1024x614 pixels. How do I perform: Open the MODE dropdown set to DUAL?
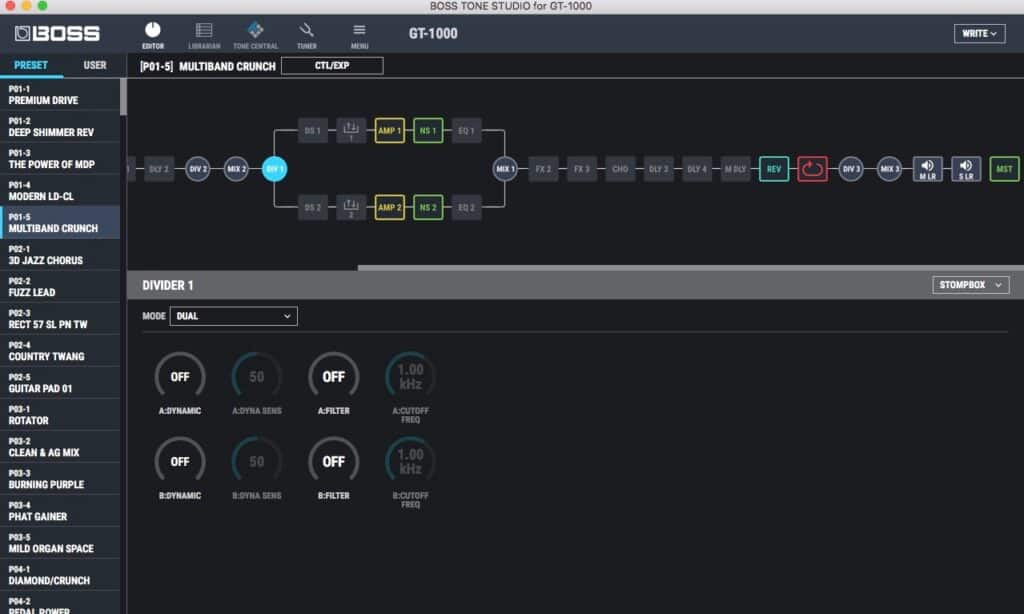tap(234, 316)
